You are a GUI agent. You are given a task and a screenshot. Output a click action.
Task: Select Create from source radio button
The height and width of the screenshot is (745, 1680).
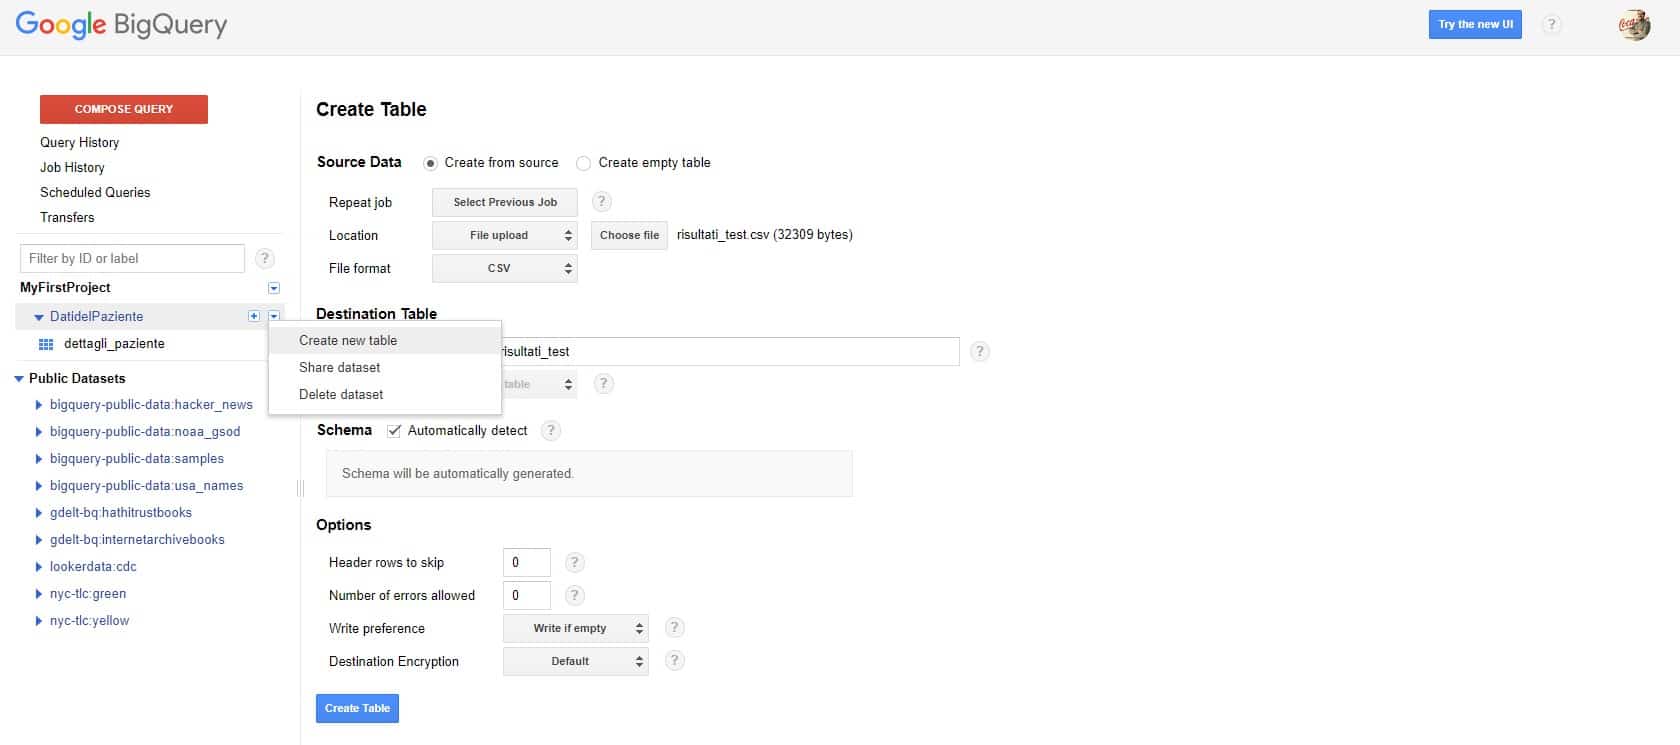430,163
